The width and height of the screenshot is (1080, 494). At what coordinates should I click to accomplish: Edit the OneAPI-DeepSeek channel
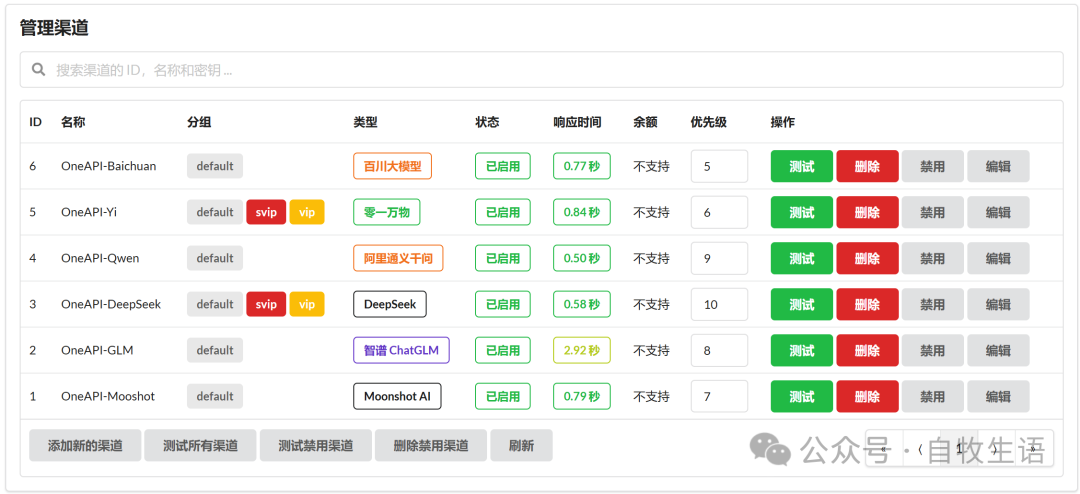tap(998, 304)
